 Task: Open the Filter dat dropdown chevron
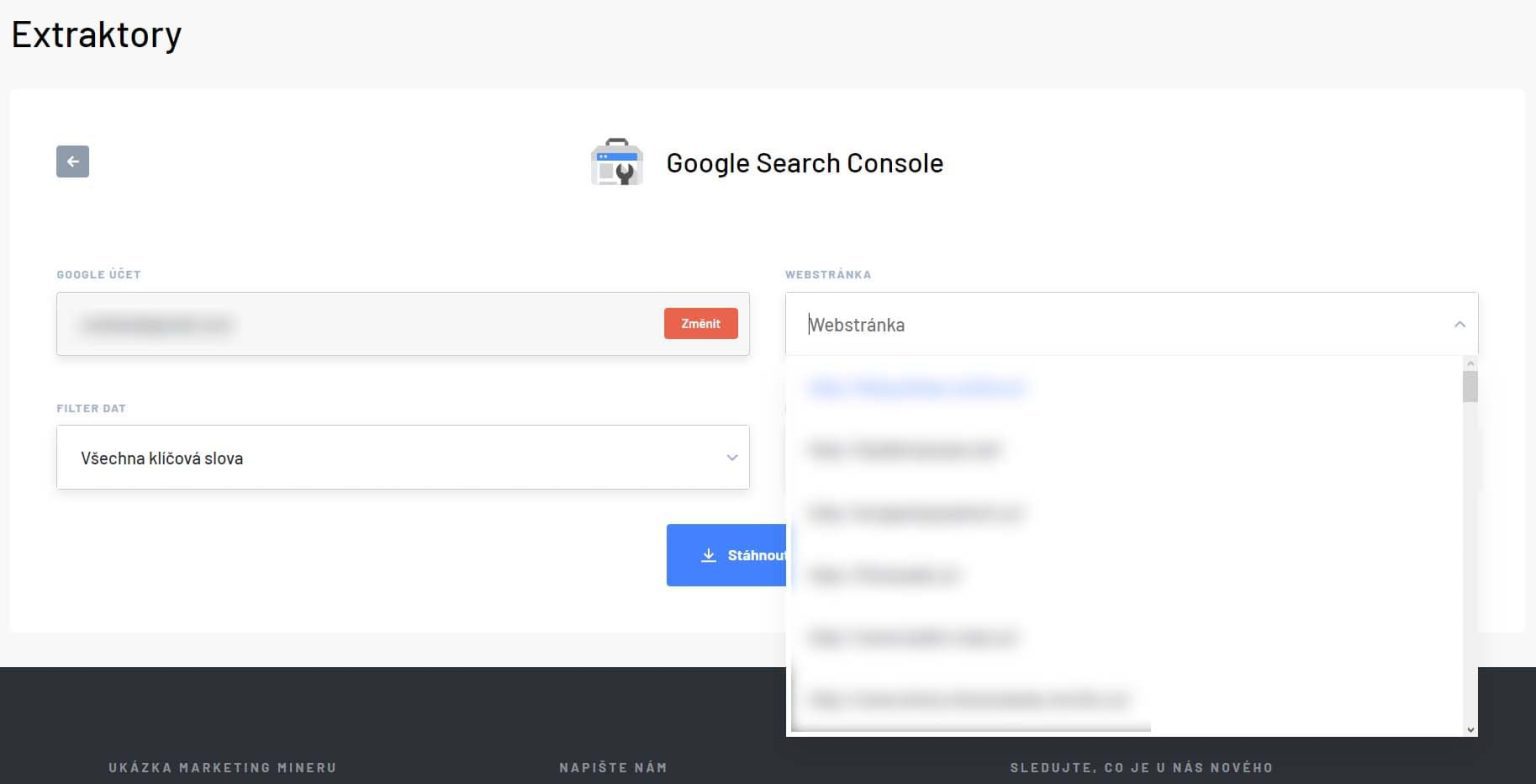[x=731, y=458]
